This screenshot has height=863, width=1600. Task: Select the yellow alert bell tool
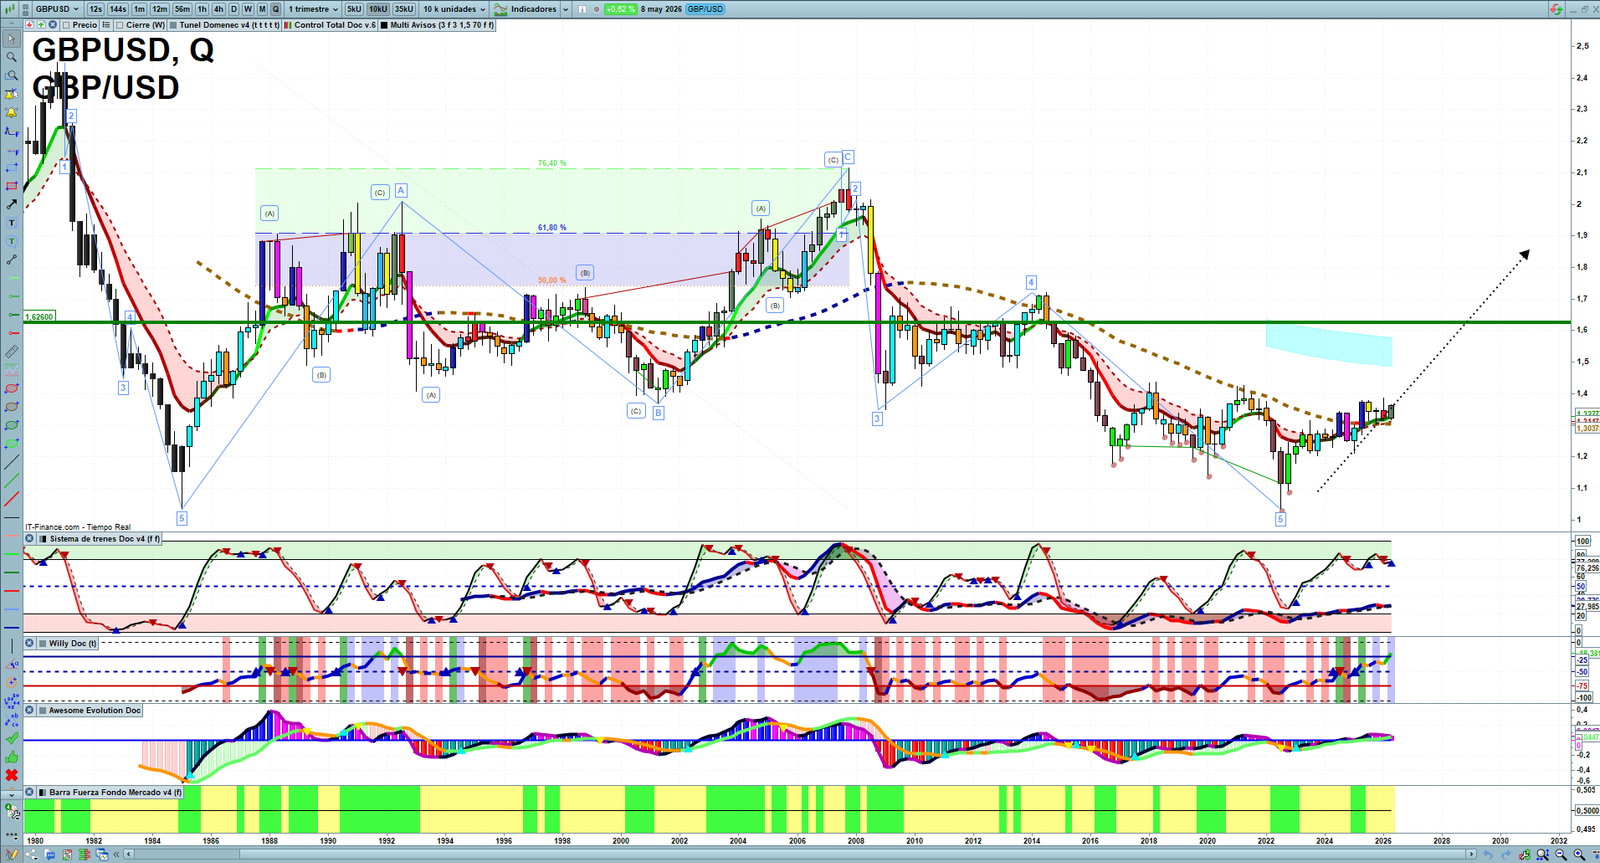click(x=11, y=112)
